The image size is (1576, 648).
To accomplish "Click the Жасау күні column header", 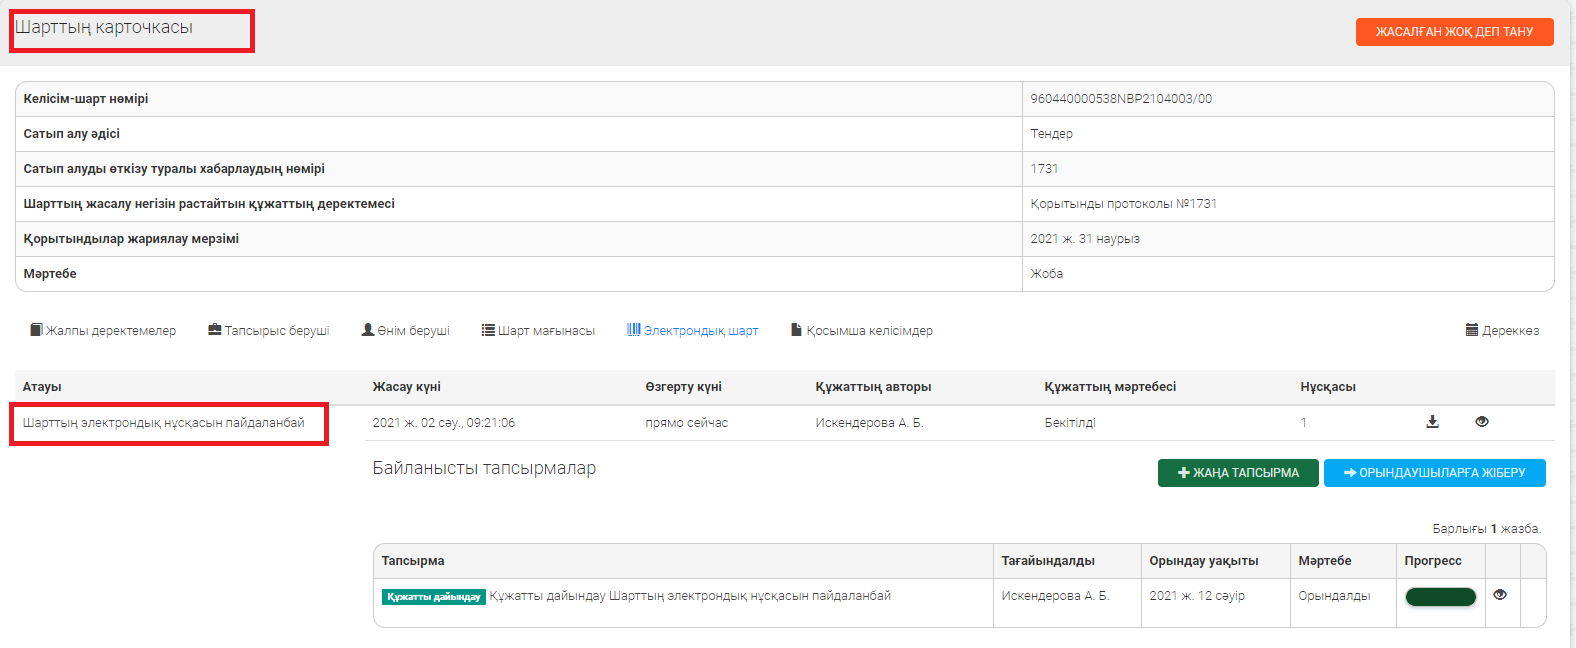I will 406,387.
